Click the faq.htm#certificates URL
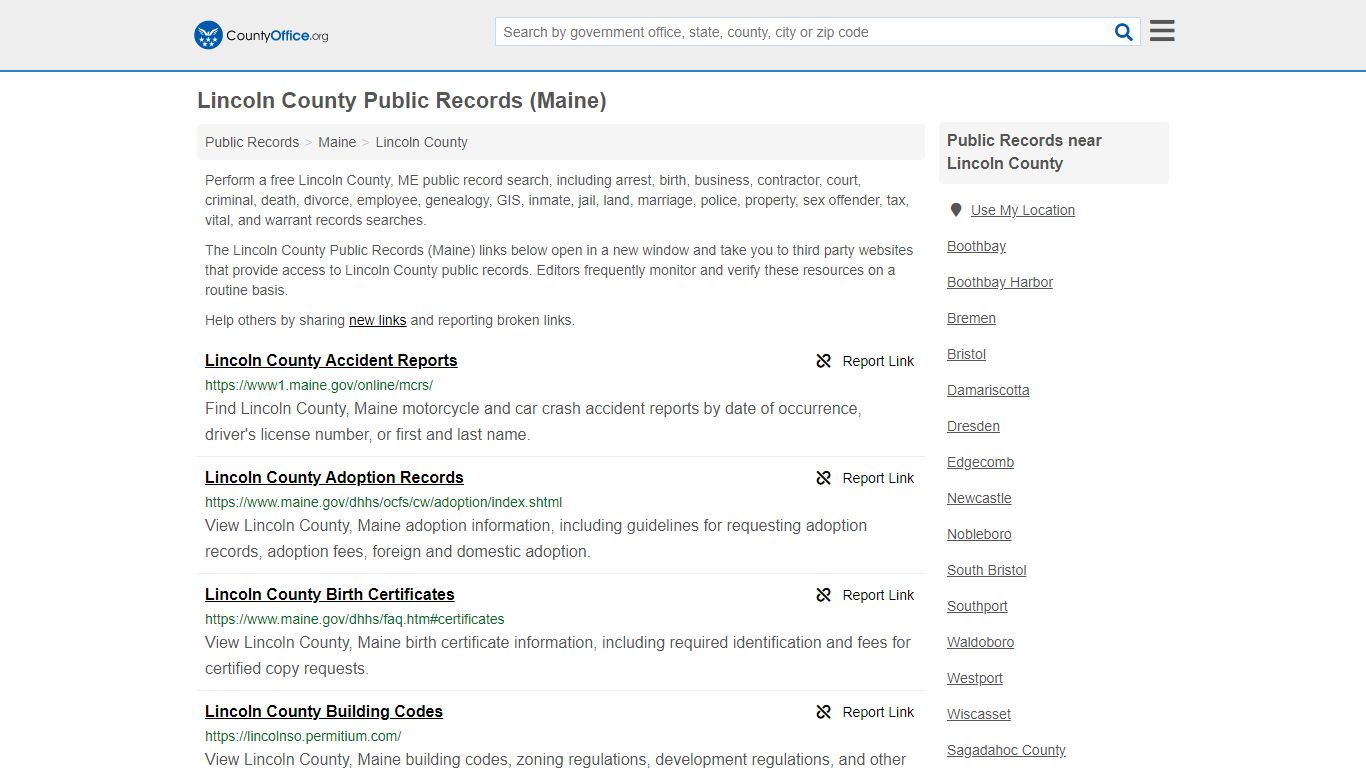Image resolution: width=1366 pixels, height=768 pixels. (x=355, y=619)
